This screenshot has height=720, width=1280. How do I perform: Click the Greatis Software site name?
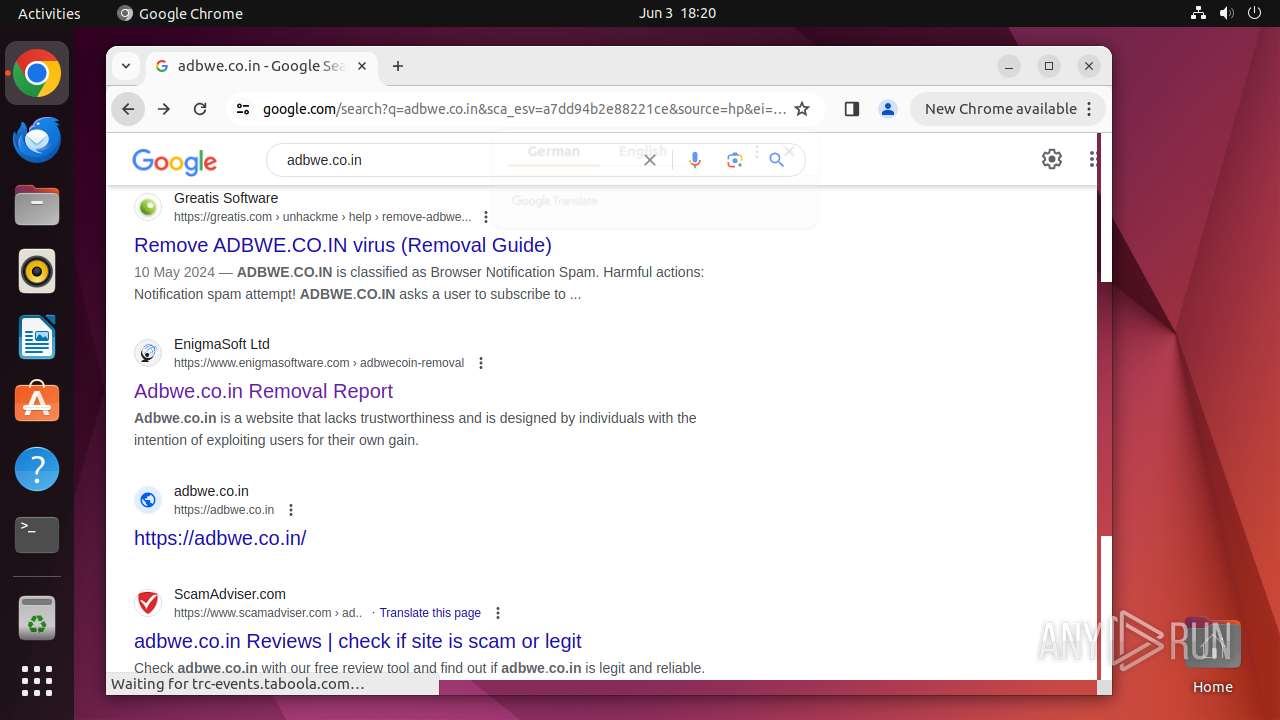tap(226, 198)
